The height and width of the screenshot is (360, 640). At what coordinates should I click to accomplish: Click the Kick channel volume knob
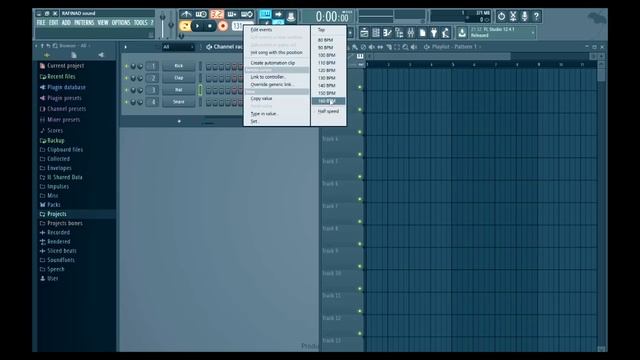click(140, 66)
